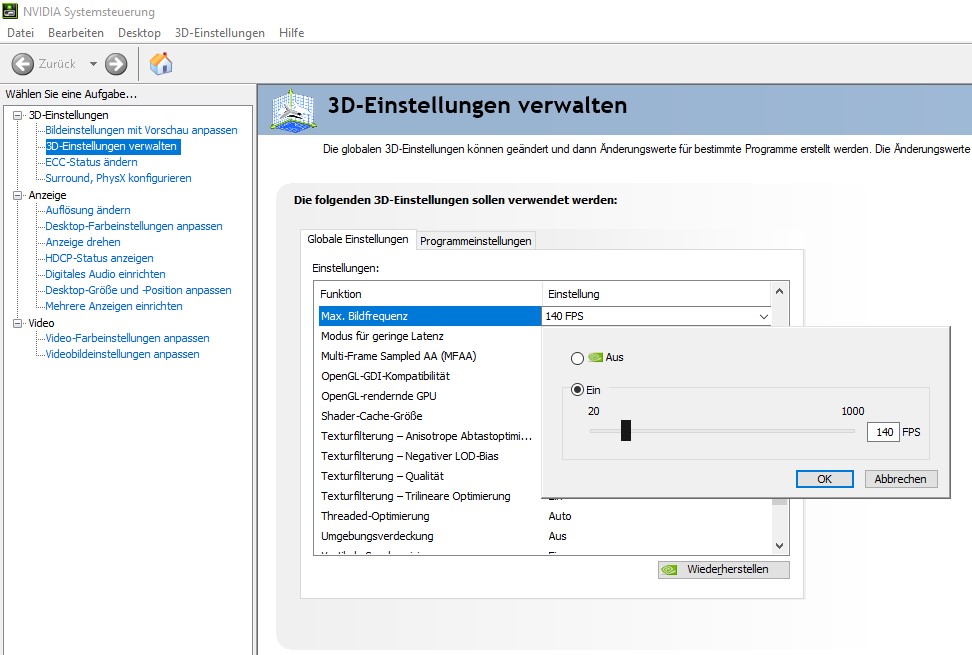Confirm with the OK button

point(824,479)
